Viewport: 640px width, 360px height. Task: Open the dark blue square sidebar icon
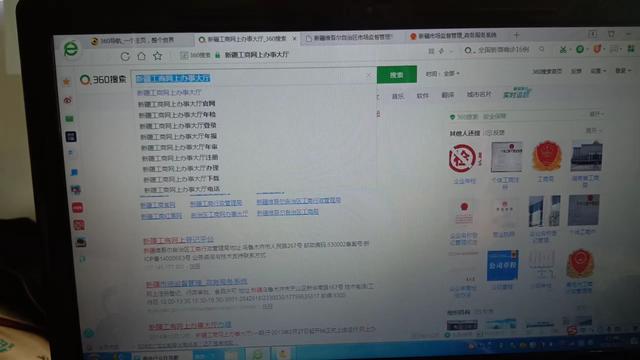click(x=71, y=136)
